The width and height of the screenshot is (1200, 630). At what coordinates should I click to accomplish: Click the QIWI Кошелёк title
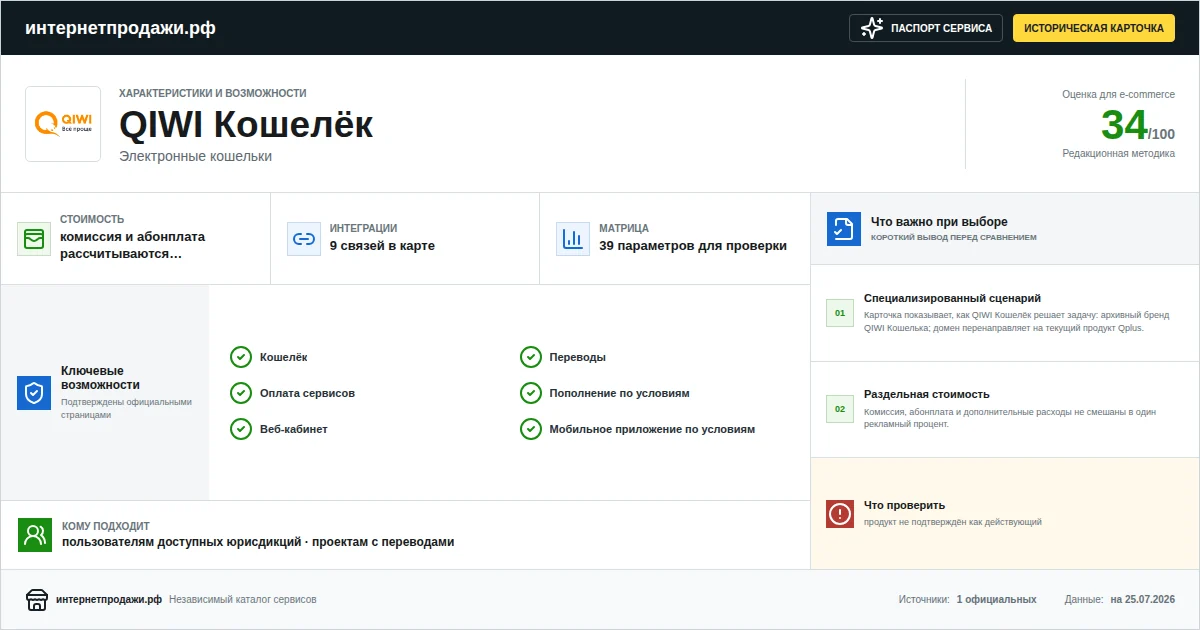246,125
